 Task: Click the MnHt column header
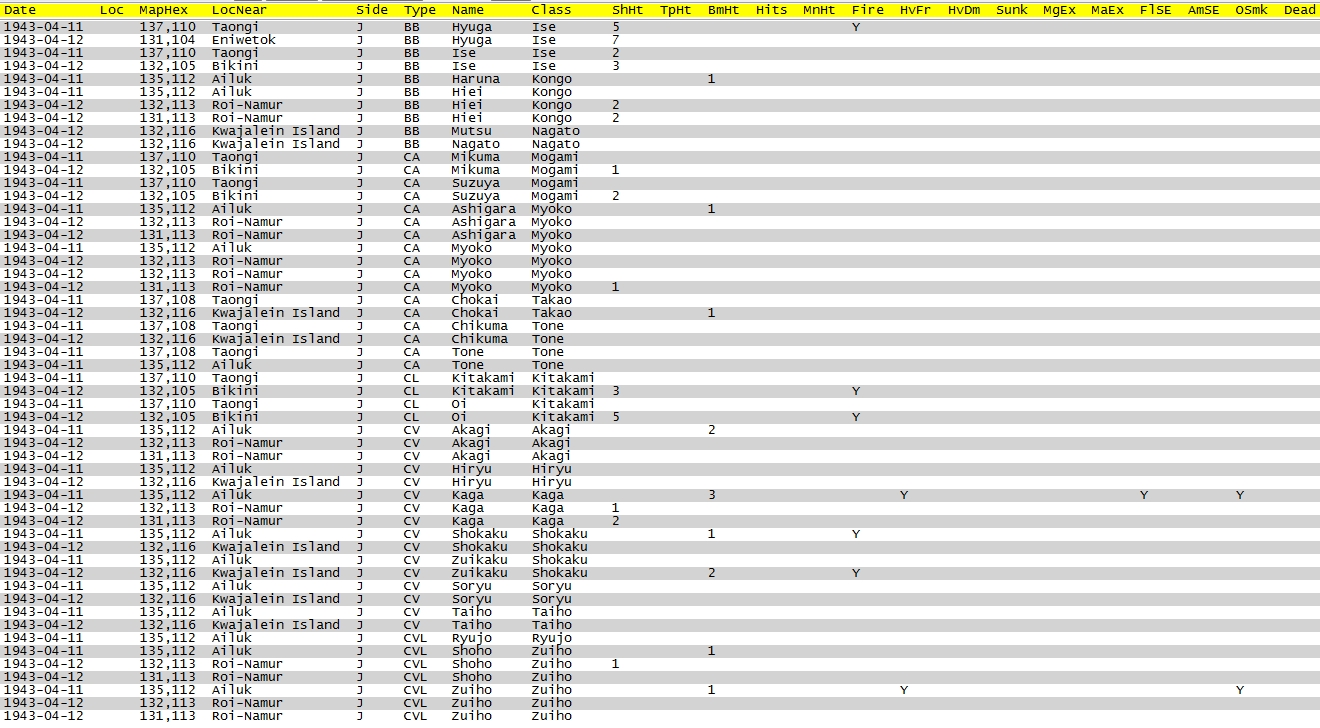click(x=820, y=10)
